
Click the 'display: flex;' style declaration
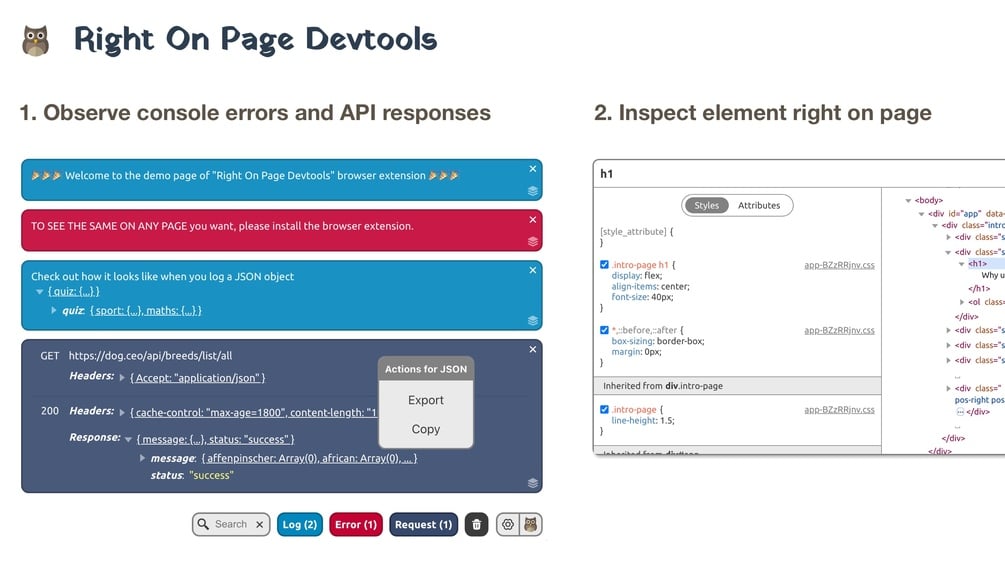[x=636, y=275]
